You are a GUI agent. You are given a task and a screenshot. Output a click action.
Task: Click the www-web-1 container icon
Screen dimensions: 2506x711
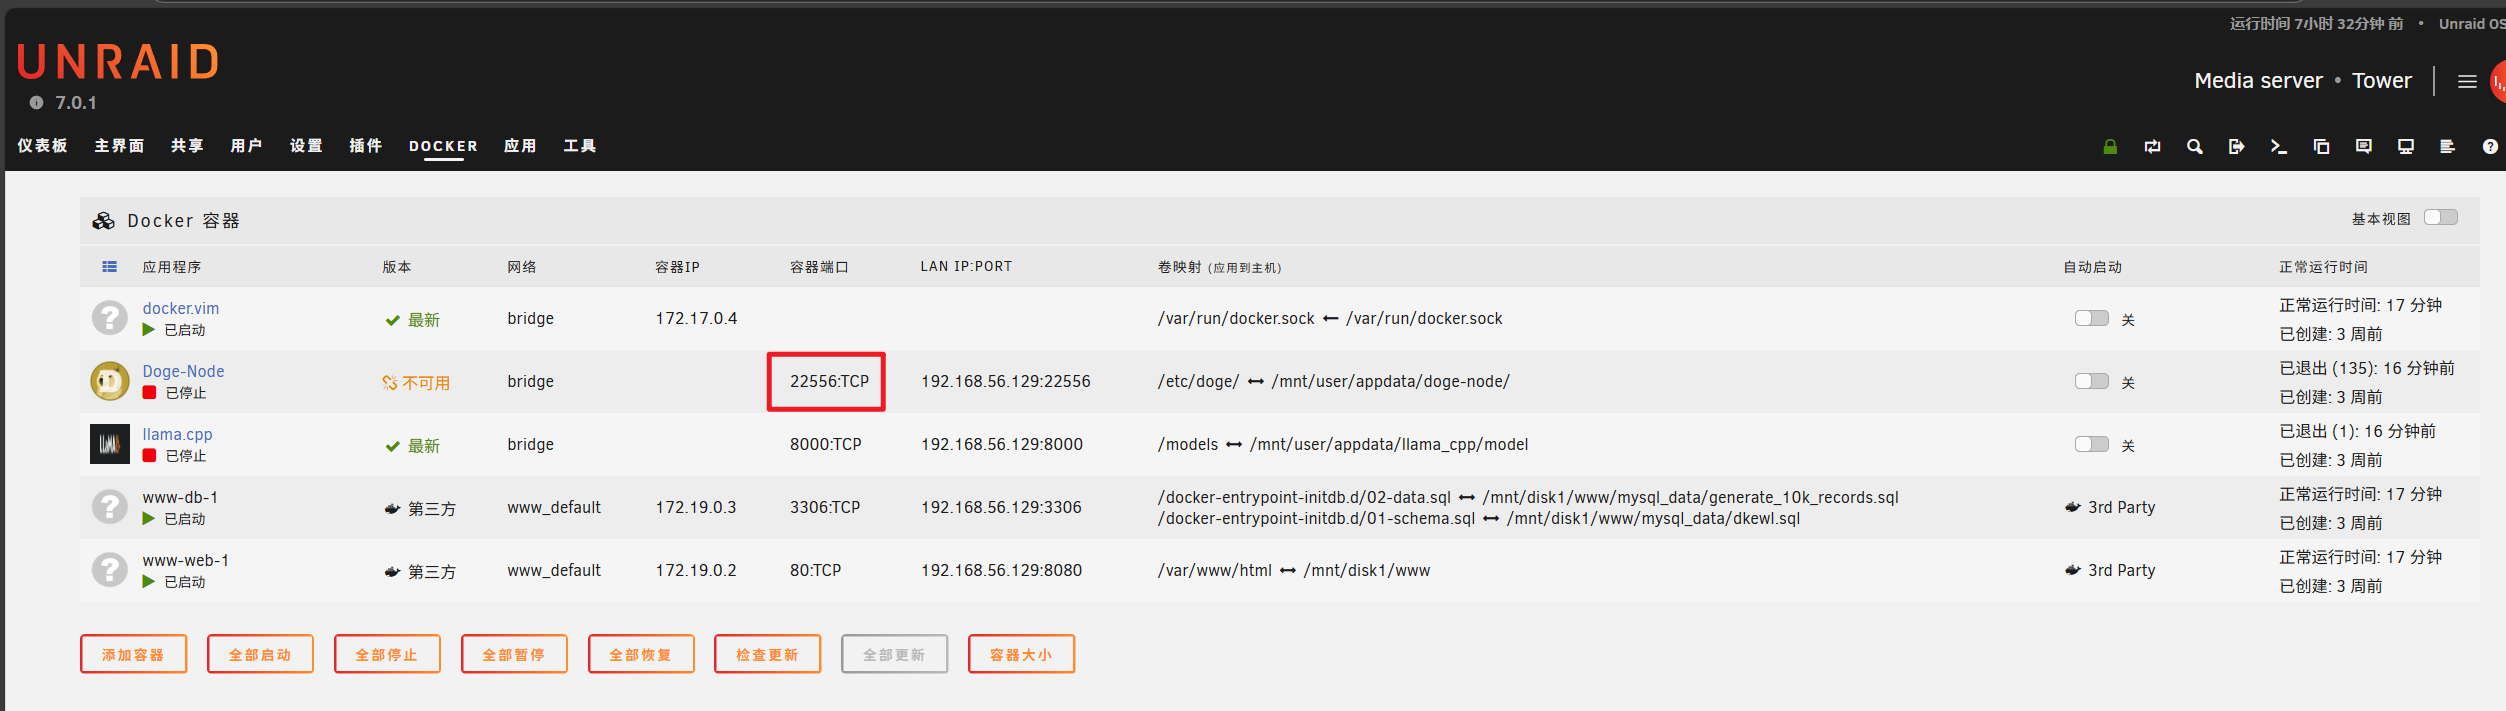click(110, 570)
